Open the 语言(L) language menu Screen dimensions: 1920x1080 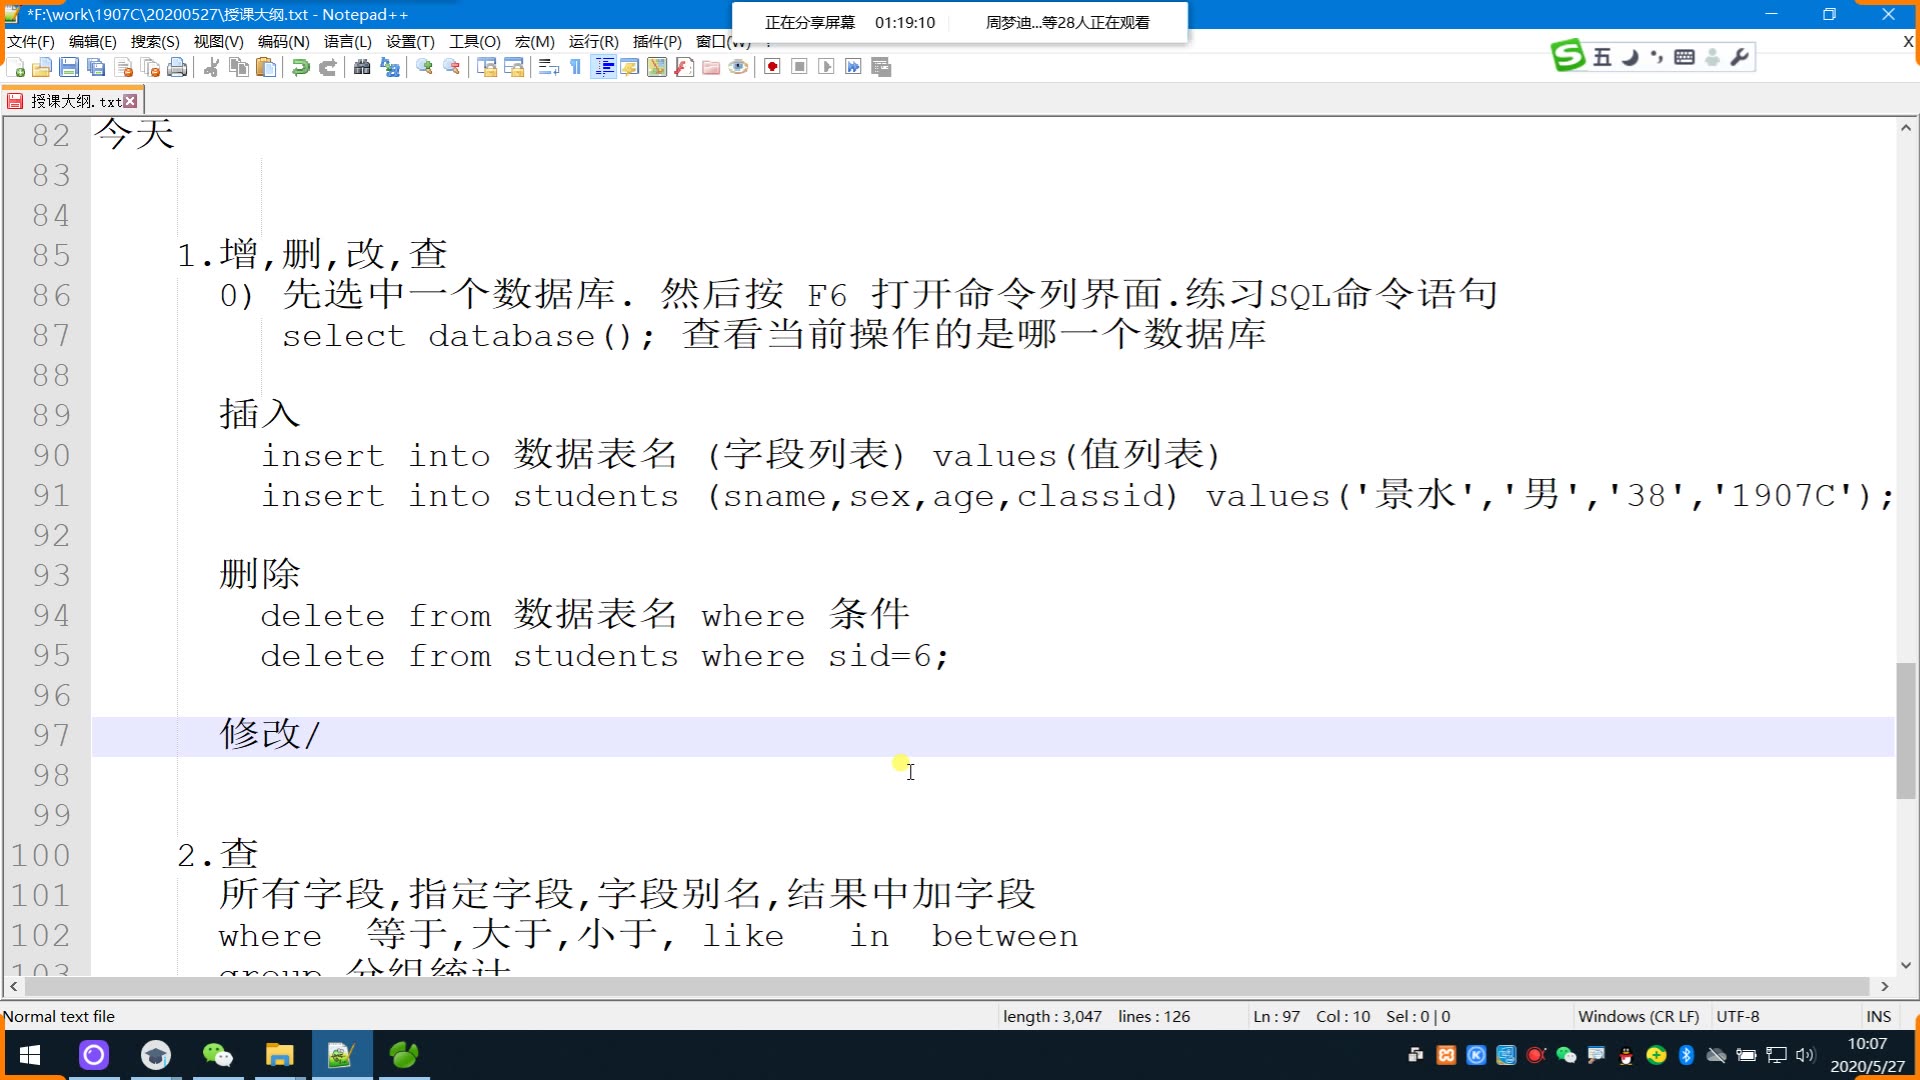coord(347,41)
